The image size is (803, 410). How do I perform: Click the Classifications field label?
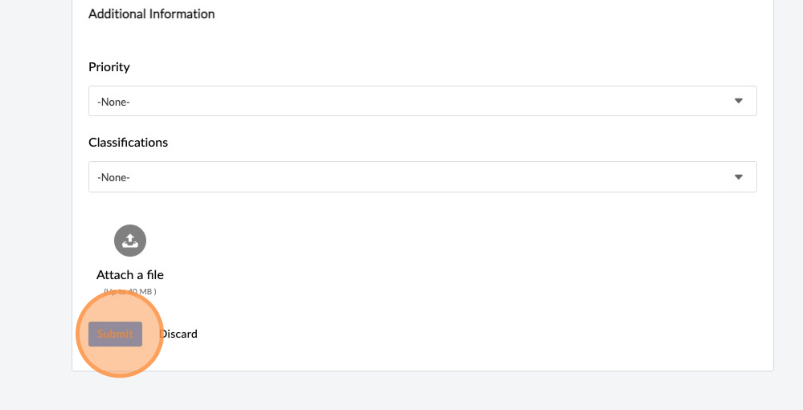click(128, 142)
